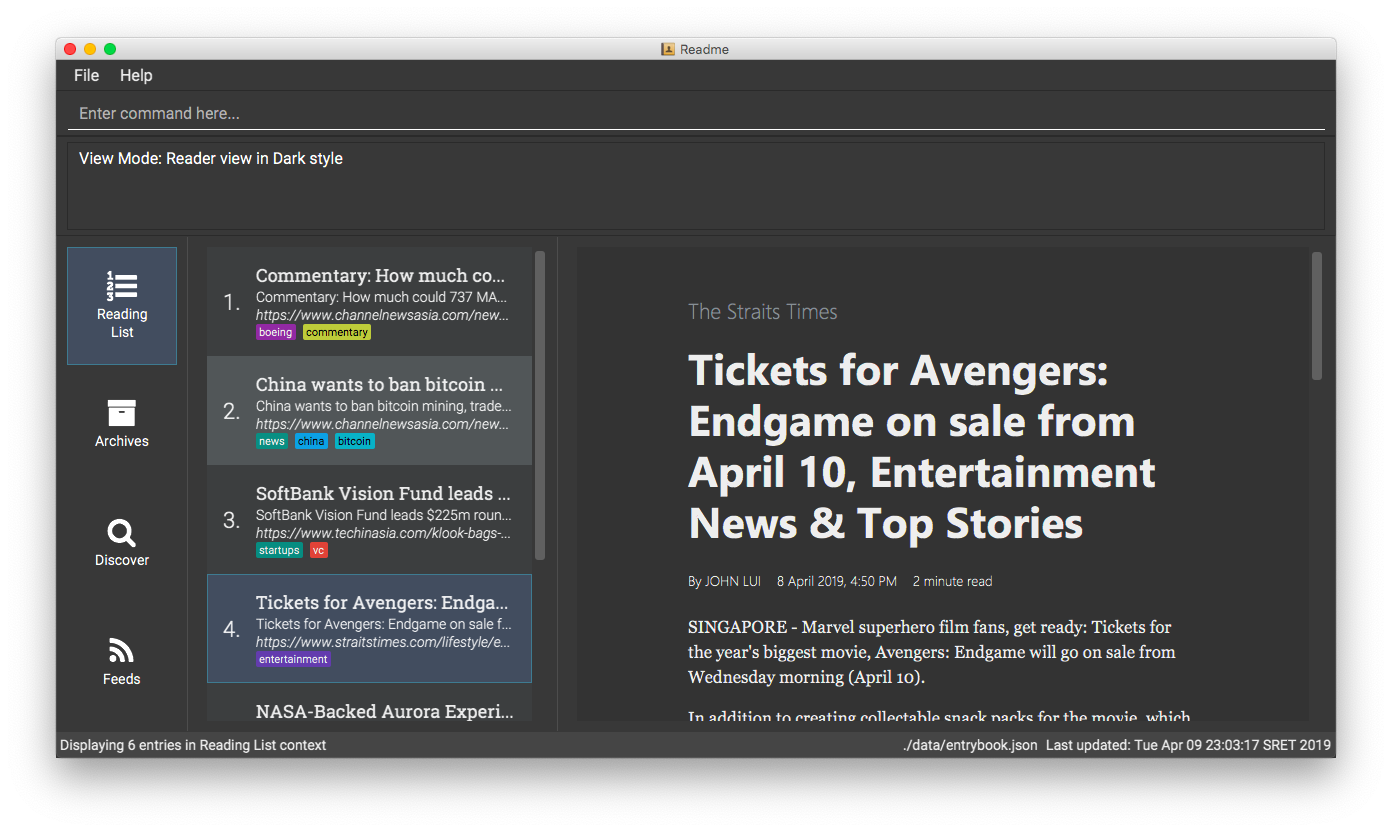
Task: Click the '8 April 2019, 4:50 PM' date
Action: click(837, 581)
